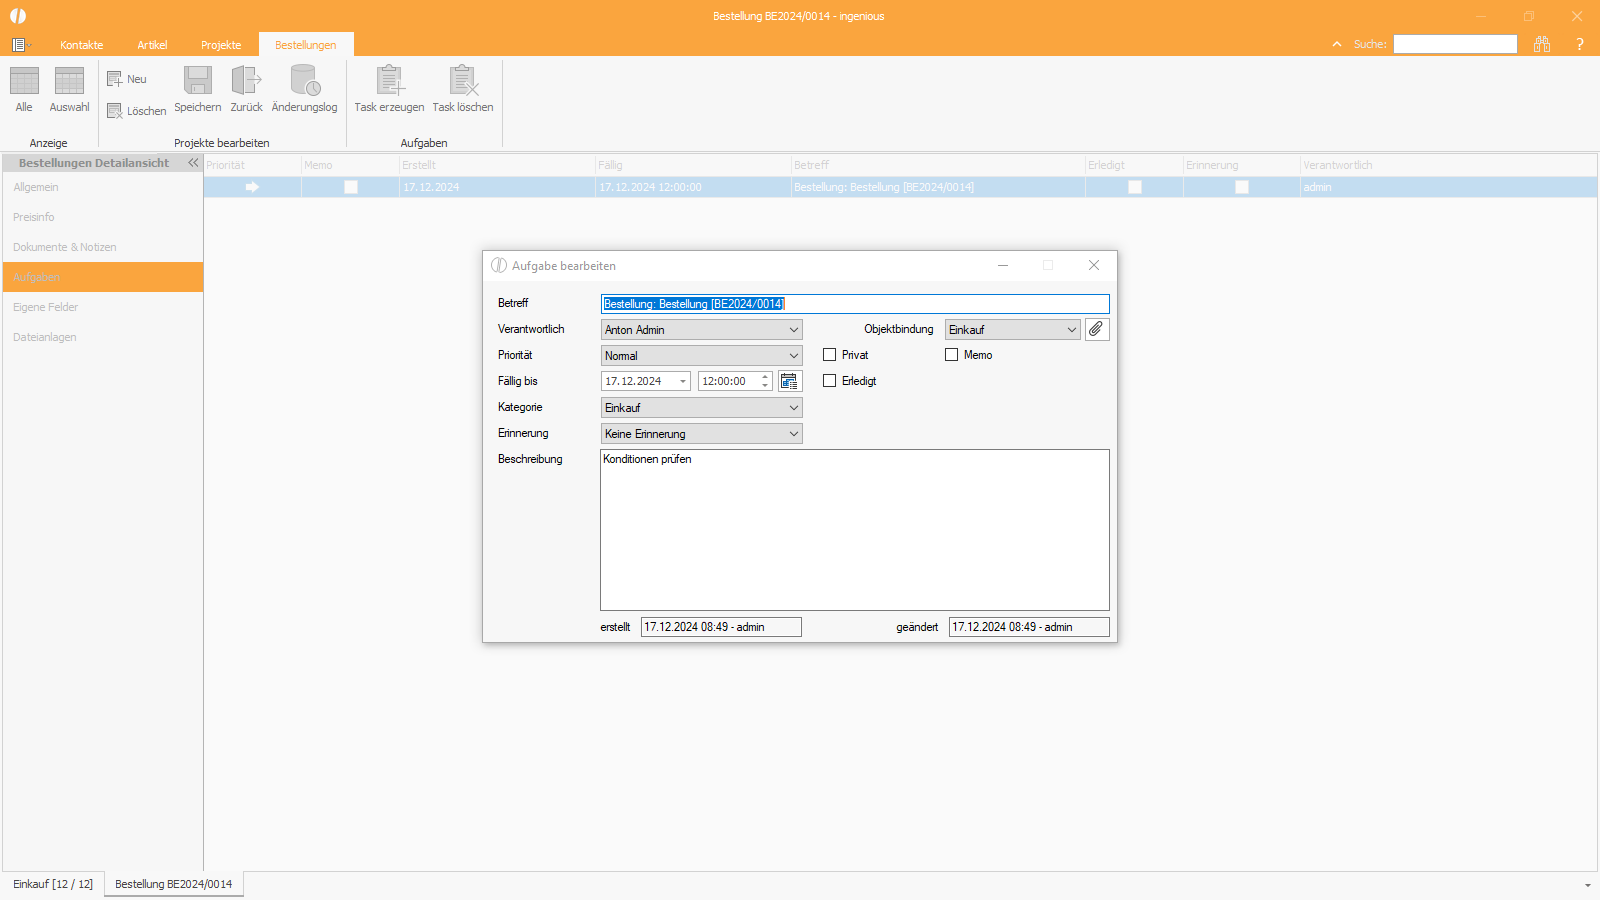
Task: Click the Task erzeugen icon
Action: (389, 81)
